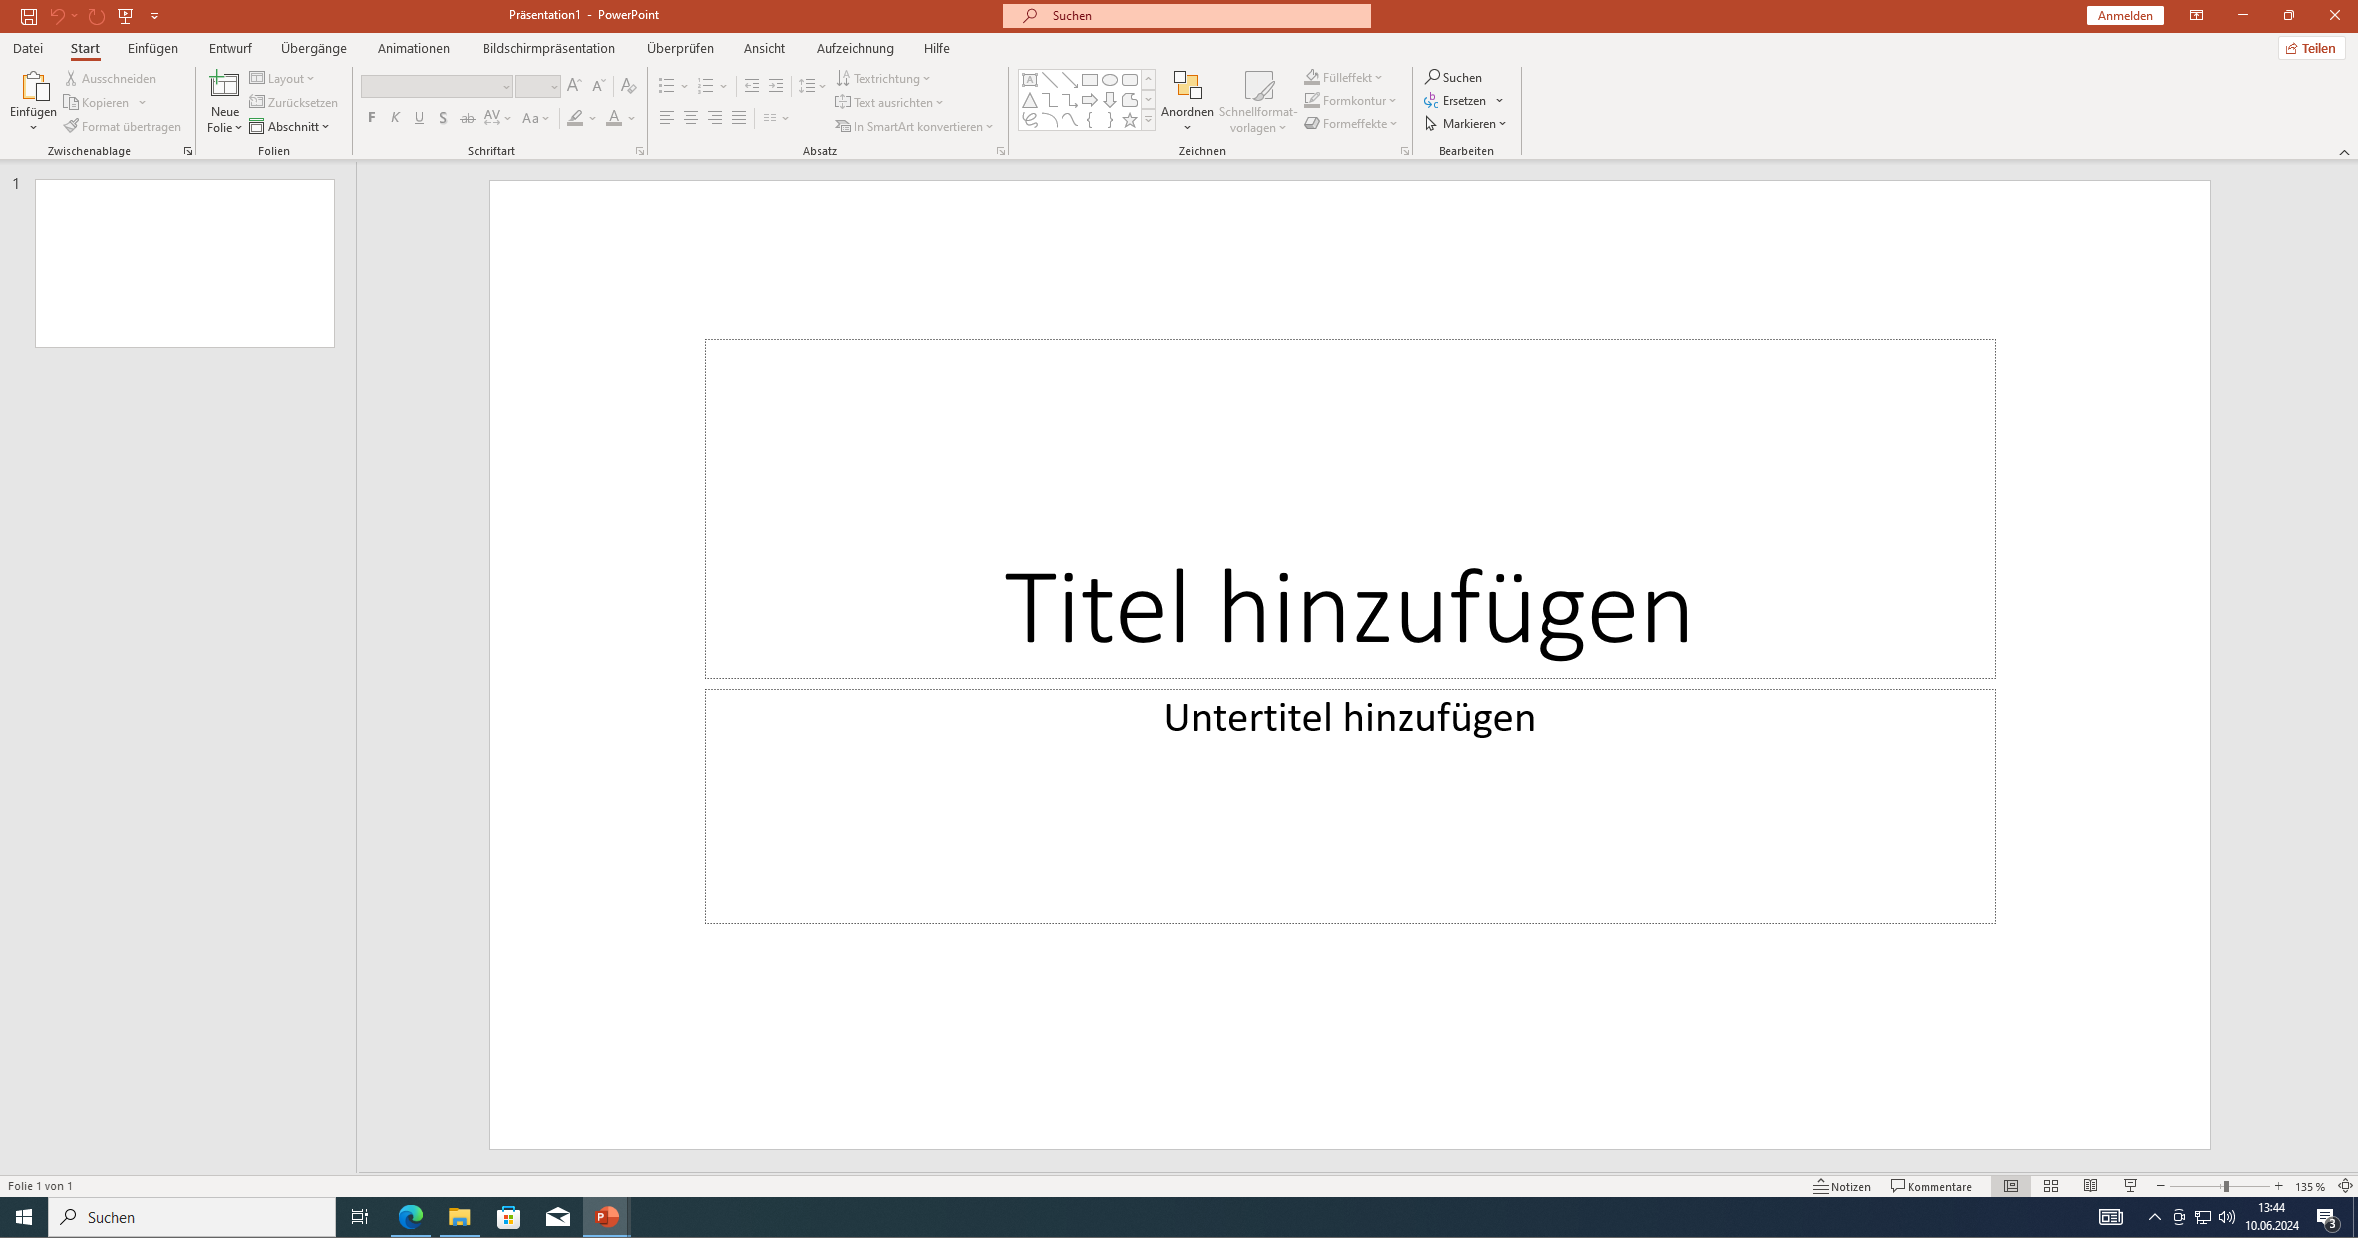Clear all formatting eraser icon
This screenshot has height=1238, width=2358.
coord(628,86)
